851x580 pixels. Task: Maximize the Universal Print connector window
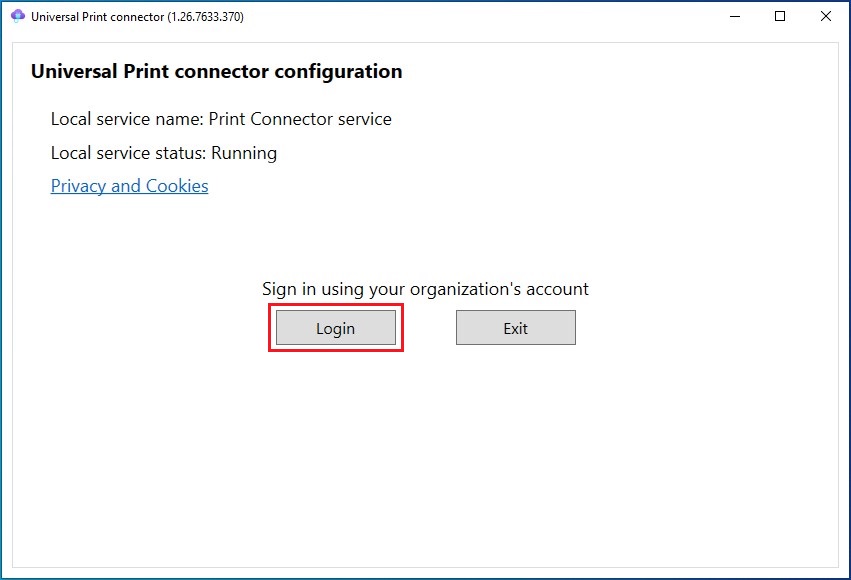click(x=780, y=16)
